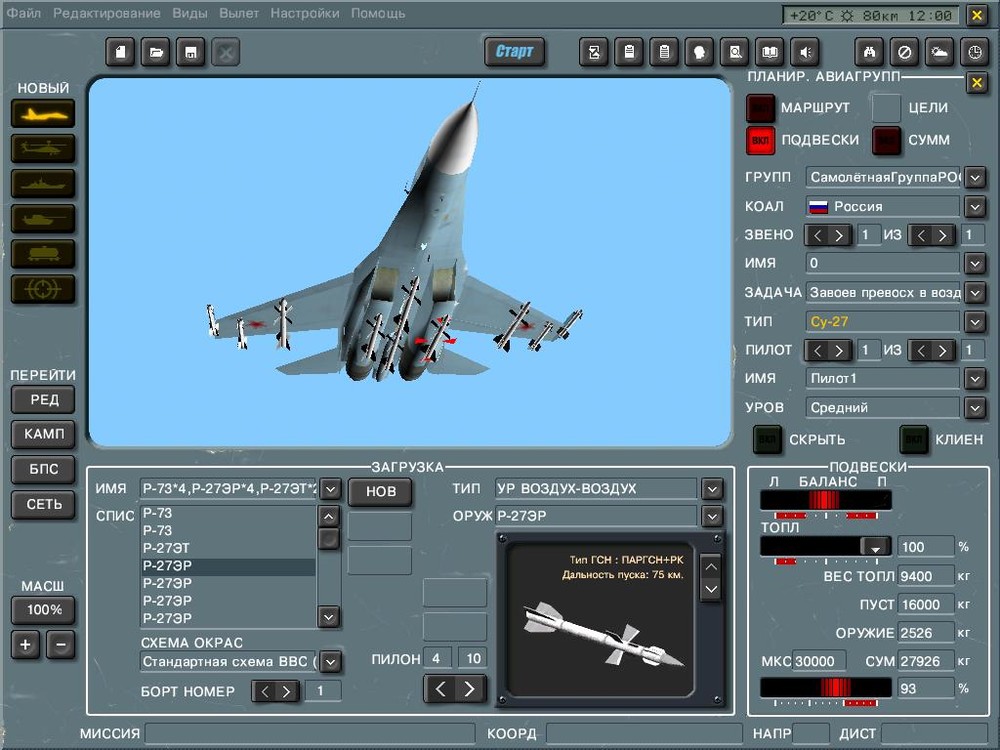Select the new ship group icon
The width and height of the screenshot is (1000, 750).
[43, 184]
